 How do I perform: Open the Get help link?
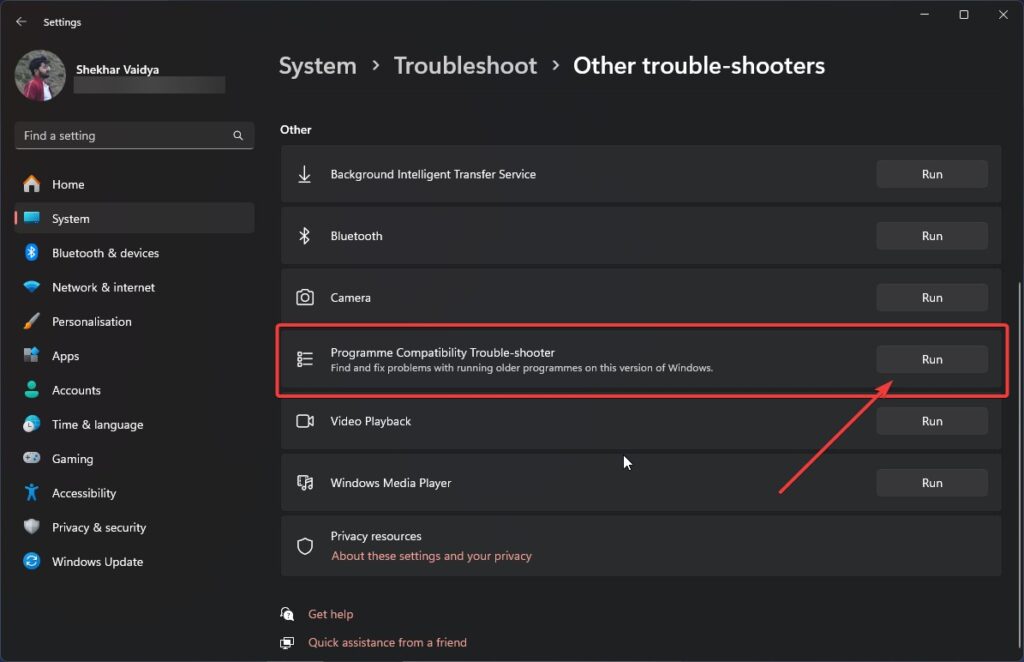coord(330,614)
